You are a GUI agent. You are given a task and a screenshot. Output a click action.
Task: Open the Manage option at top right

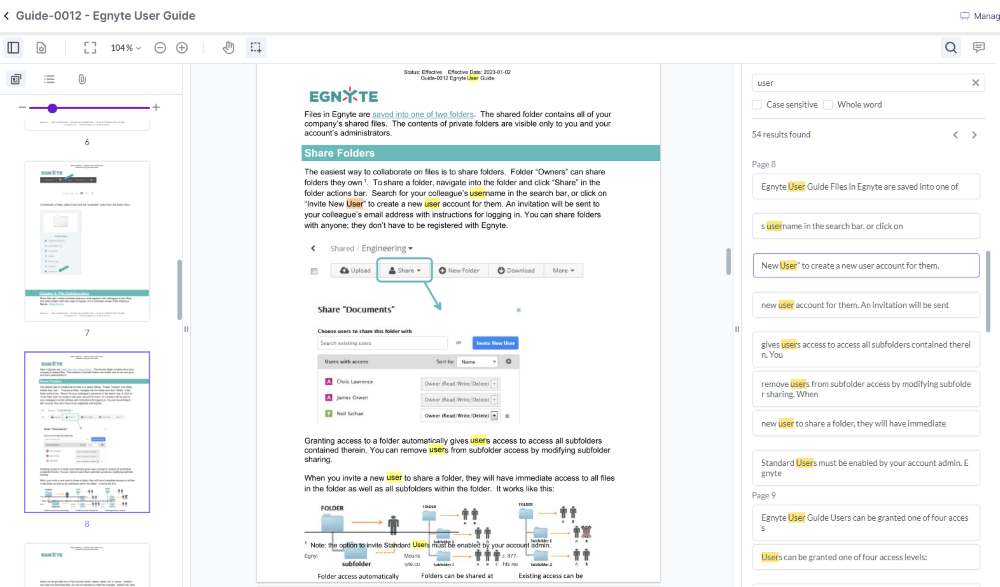point(980,16)
